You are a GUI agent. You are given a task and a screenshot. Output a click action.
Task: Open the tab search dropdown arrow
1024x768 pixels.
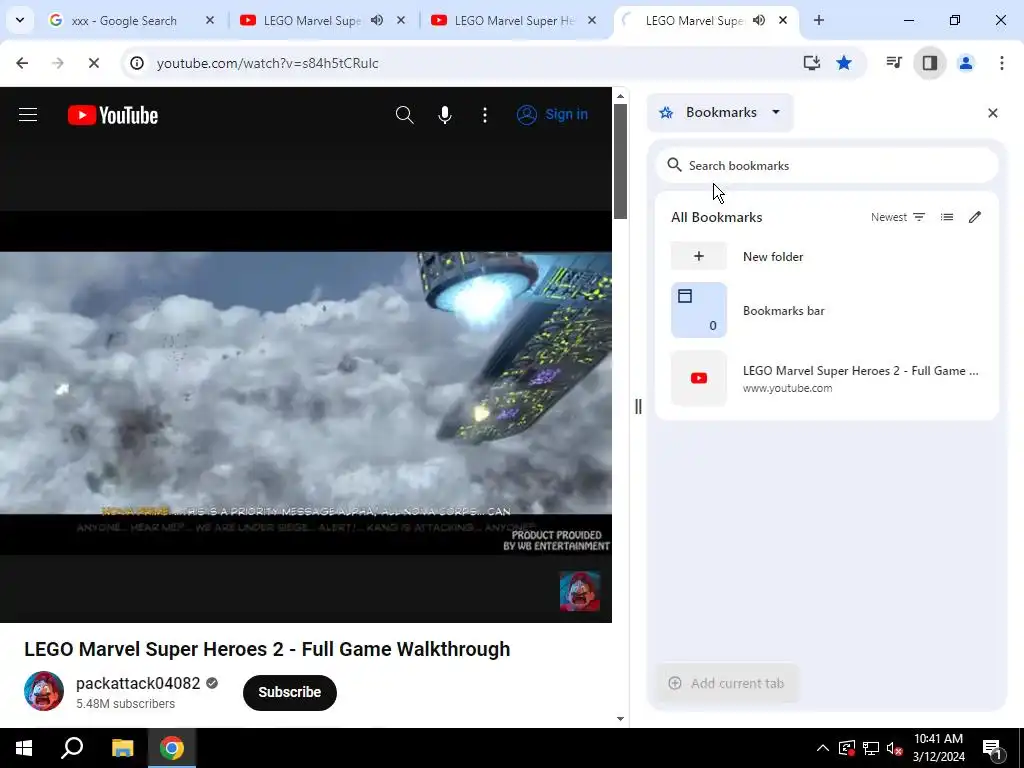click(20, 20)
